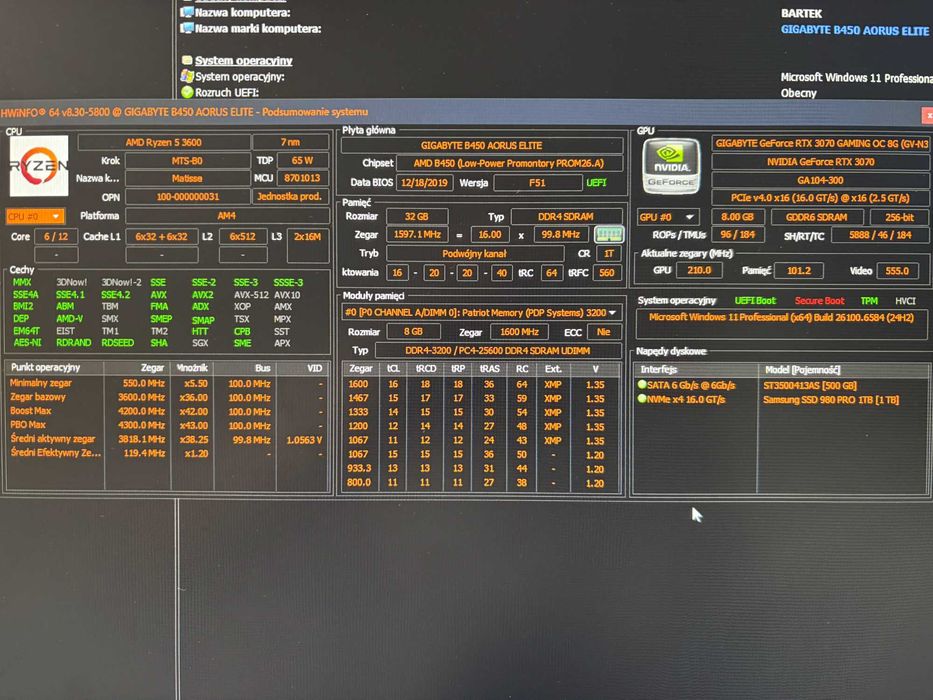Close the HWiNFO summary window
This screenshot has height=700, width=933.
(927, 115)
